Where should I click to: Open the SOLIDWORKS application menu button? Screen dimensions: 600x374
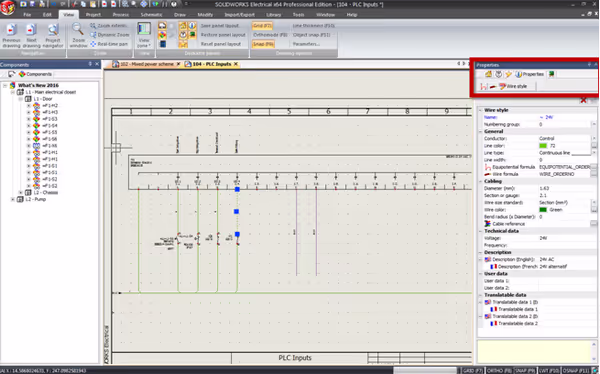tap(7, 7)
